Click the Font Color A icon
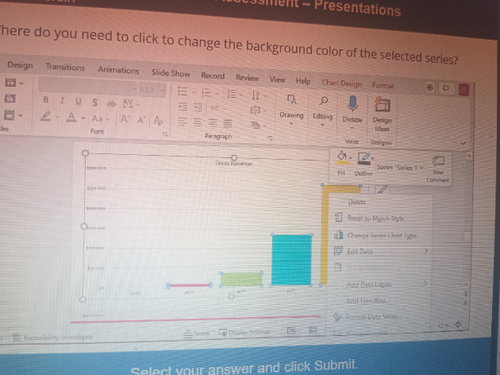 click(71, 117)
